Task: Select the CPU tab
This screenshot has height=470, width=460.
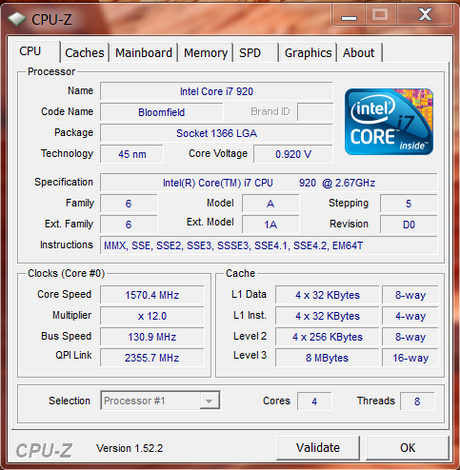Action: coord(36,51)
